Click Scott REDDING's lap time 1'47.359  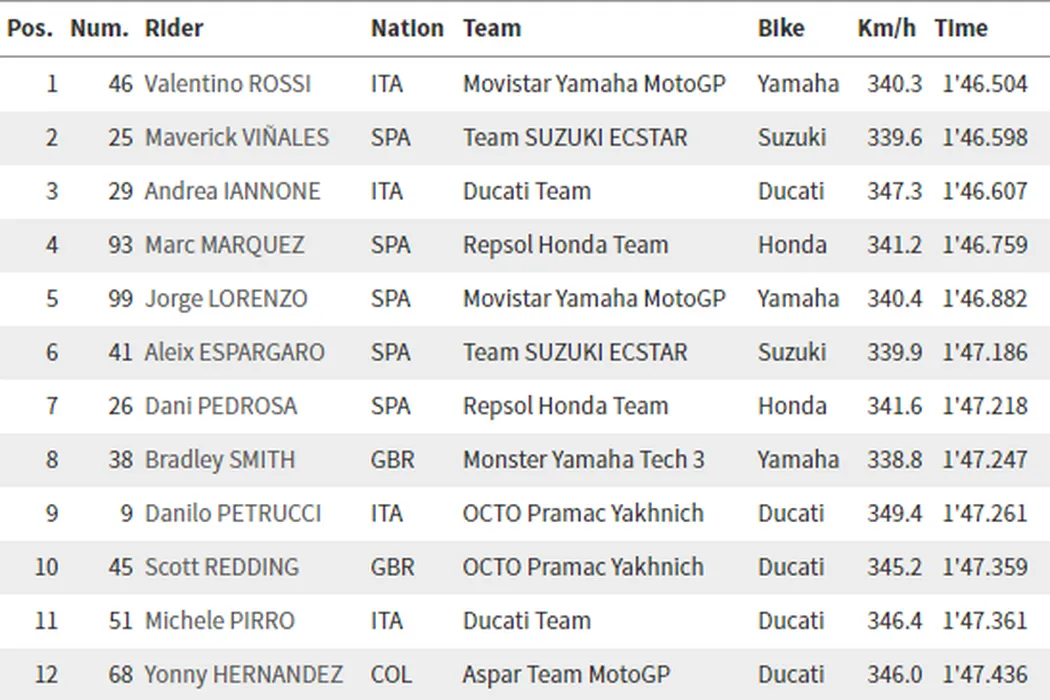tap(985, 567)
